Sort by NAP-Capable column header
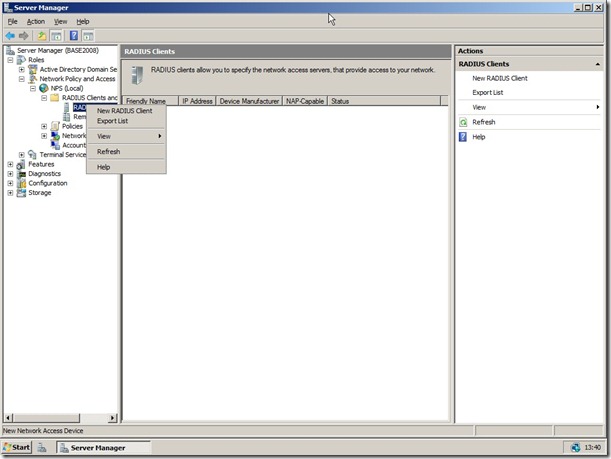 point(305,101)
